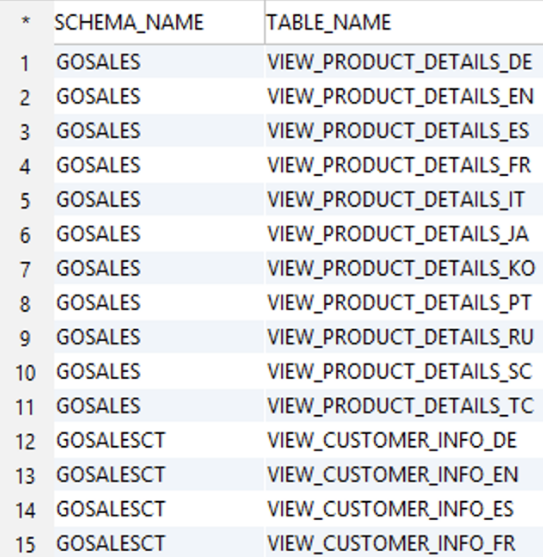Select row number 5 header

[26, 200]
